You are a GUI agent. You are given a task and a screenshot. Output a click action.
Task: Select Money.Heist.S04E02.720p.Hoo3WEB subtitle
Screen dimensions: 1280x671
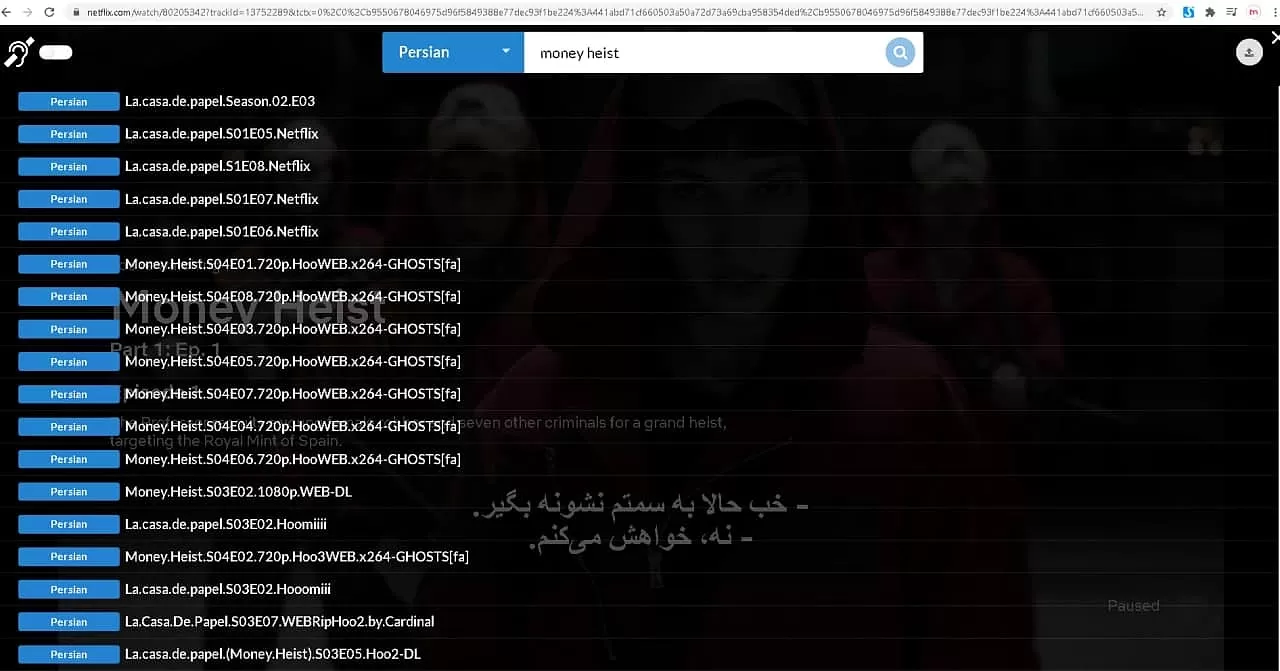click(x=297, y=556)
